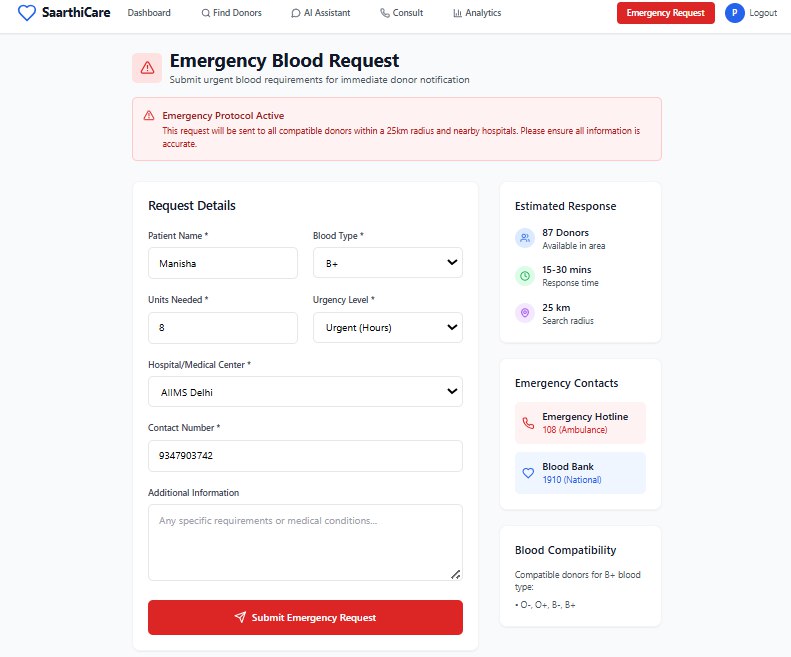This screenshot has width=791, height=657.
Task: Click the alert icon in Emergency Protocol banner
Action: click(149, 116)
